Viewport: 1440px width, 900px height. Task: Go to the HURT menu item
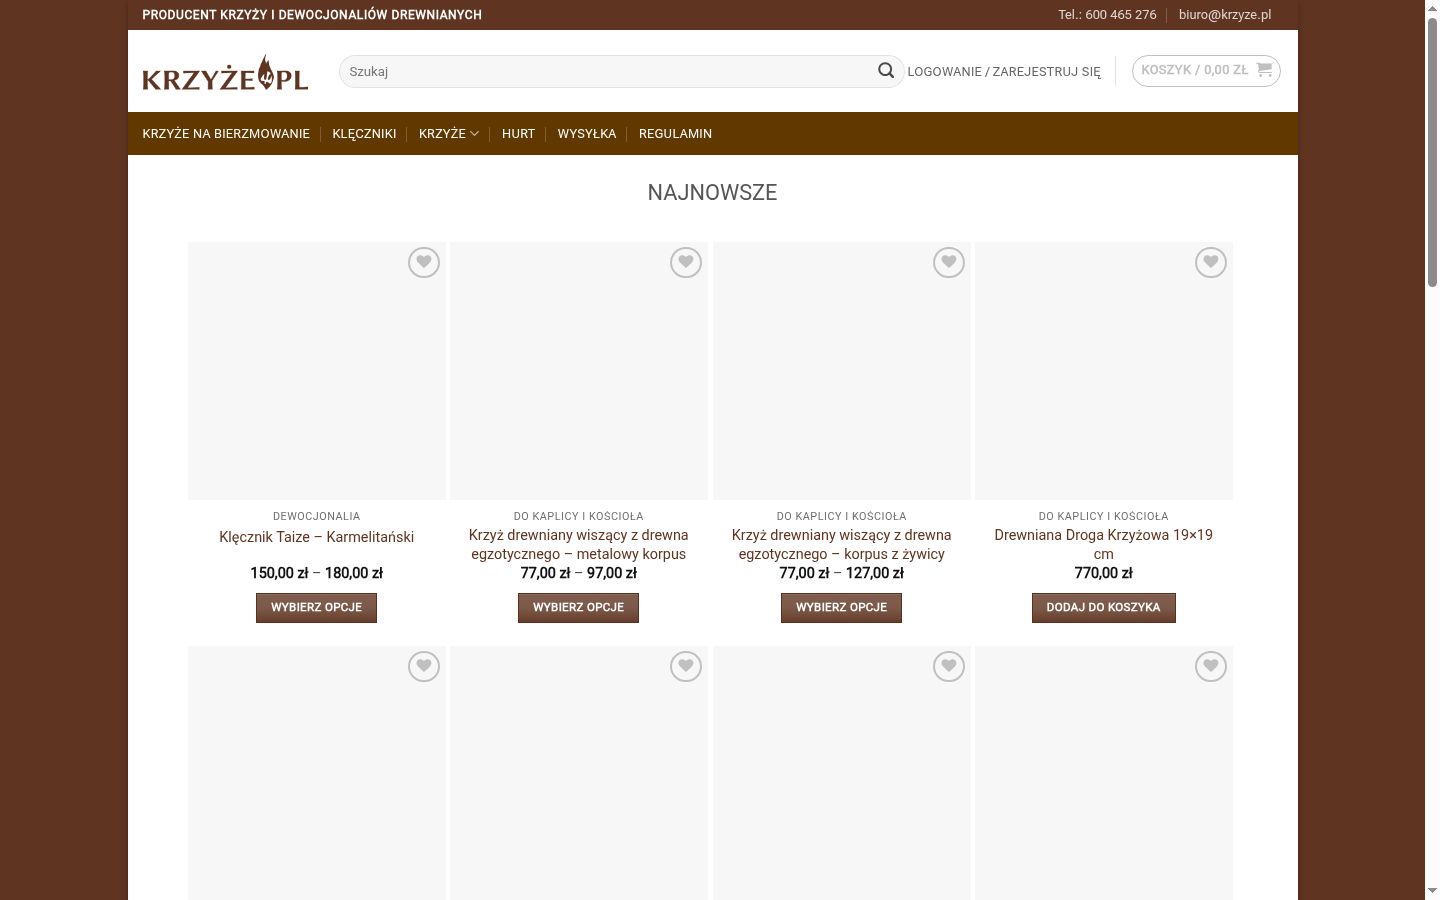pyautogui.click(x=518, y=134)
